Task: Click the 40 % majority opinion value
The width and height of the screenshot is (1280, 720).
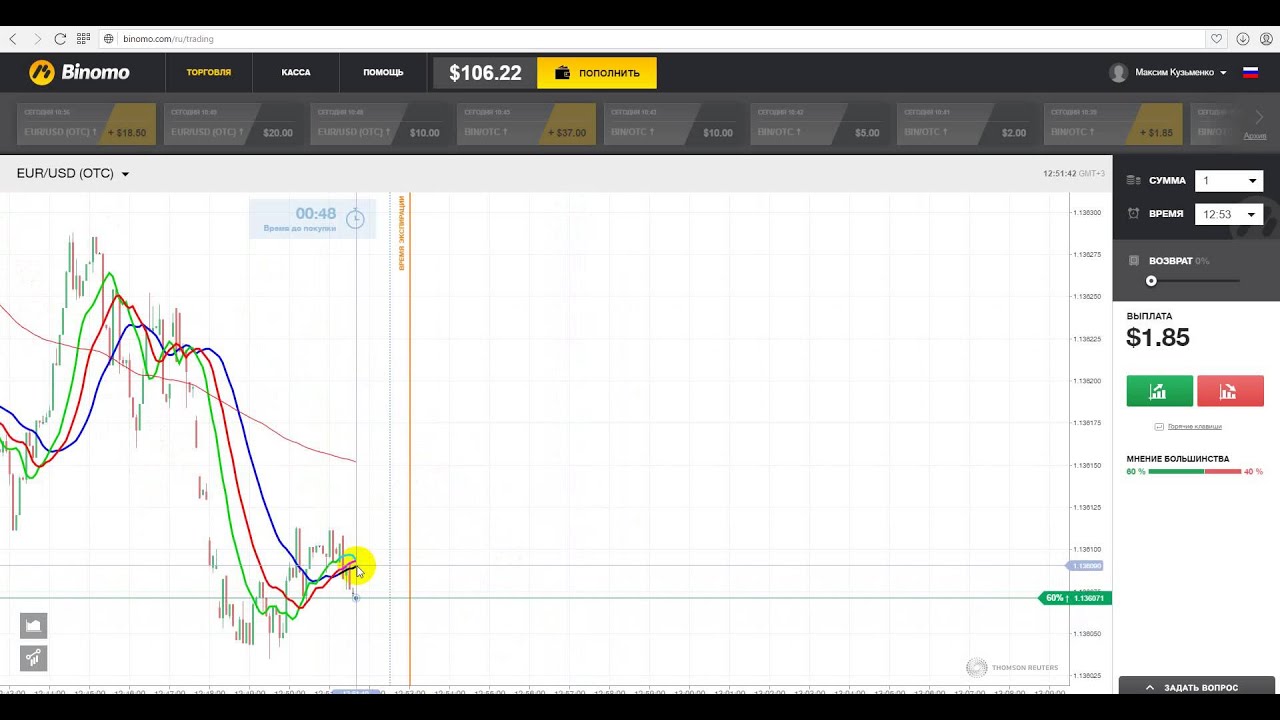Action: [1253, 471]
